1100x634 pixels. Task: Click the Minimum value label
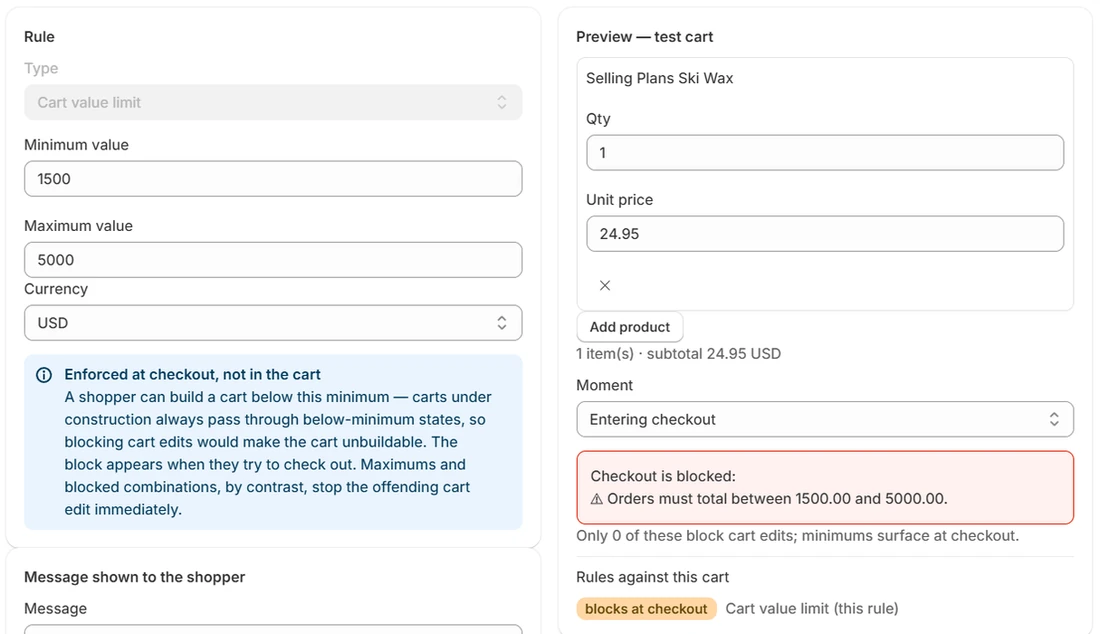[76, 145]
